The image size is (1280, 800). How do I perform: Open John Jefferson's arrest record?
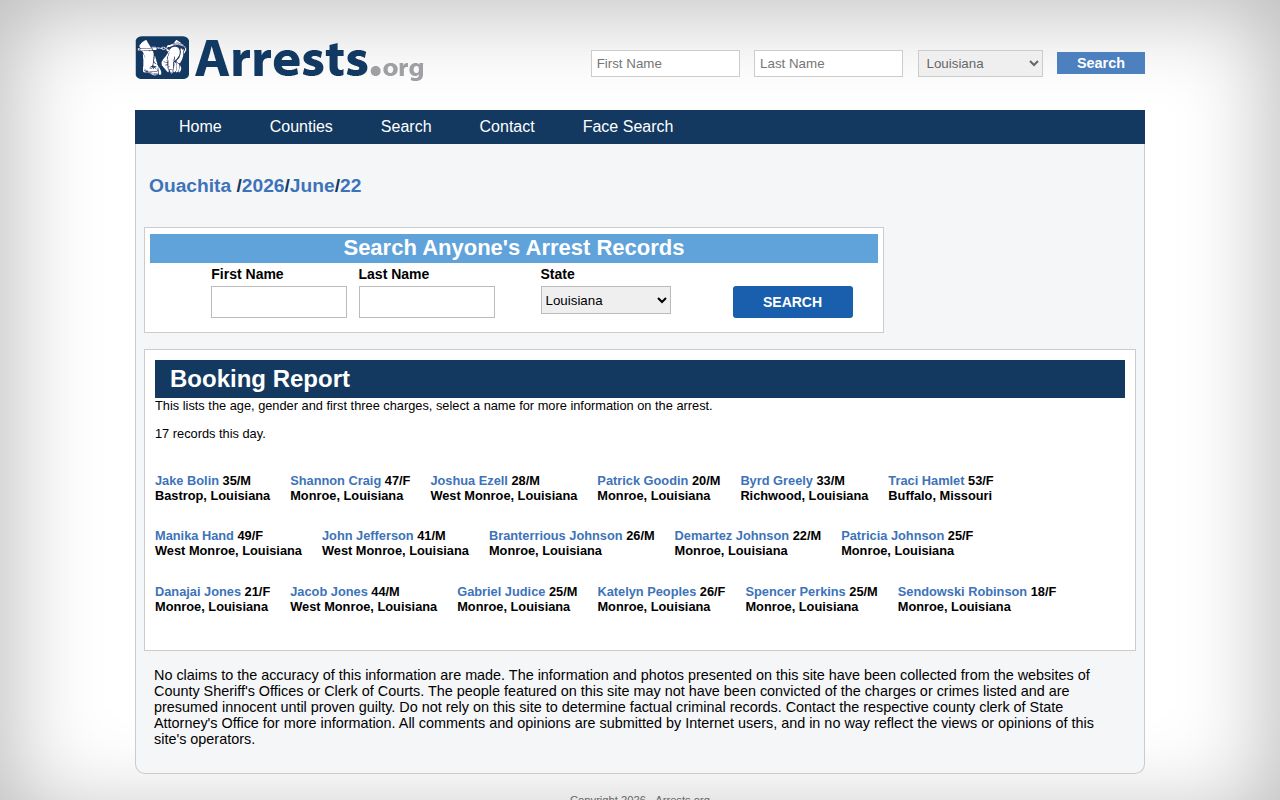click(x=368, y=536)
